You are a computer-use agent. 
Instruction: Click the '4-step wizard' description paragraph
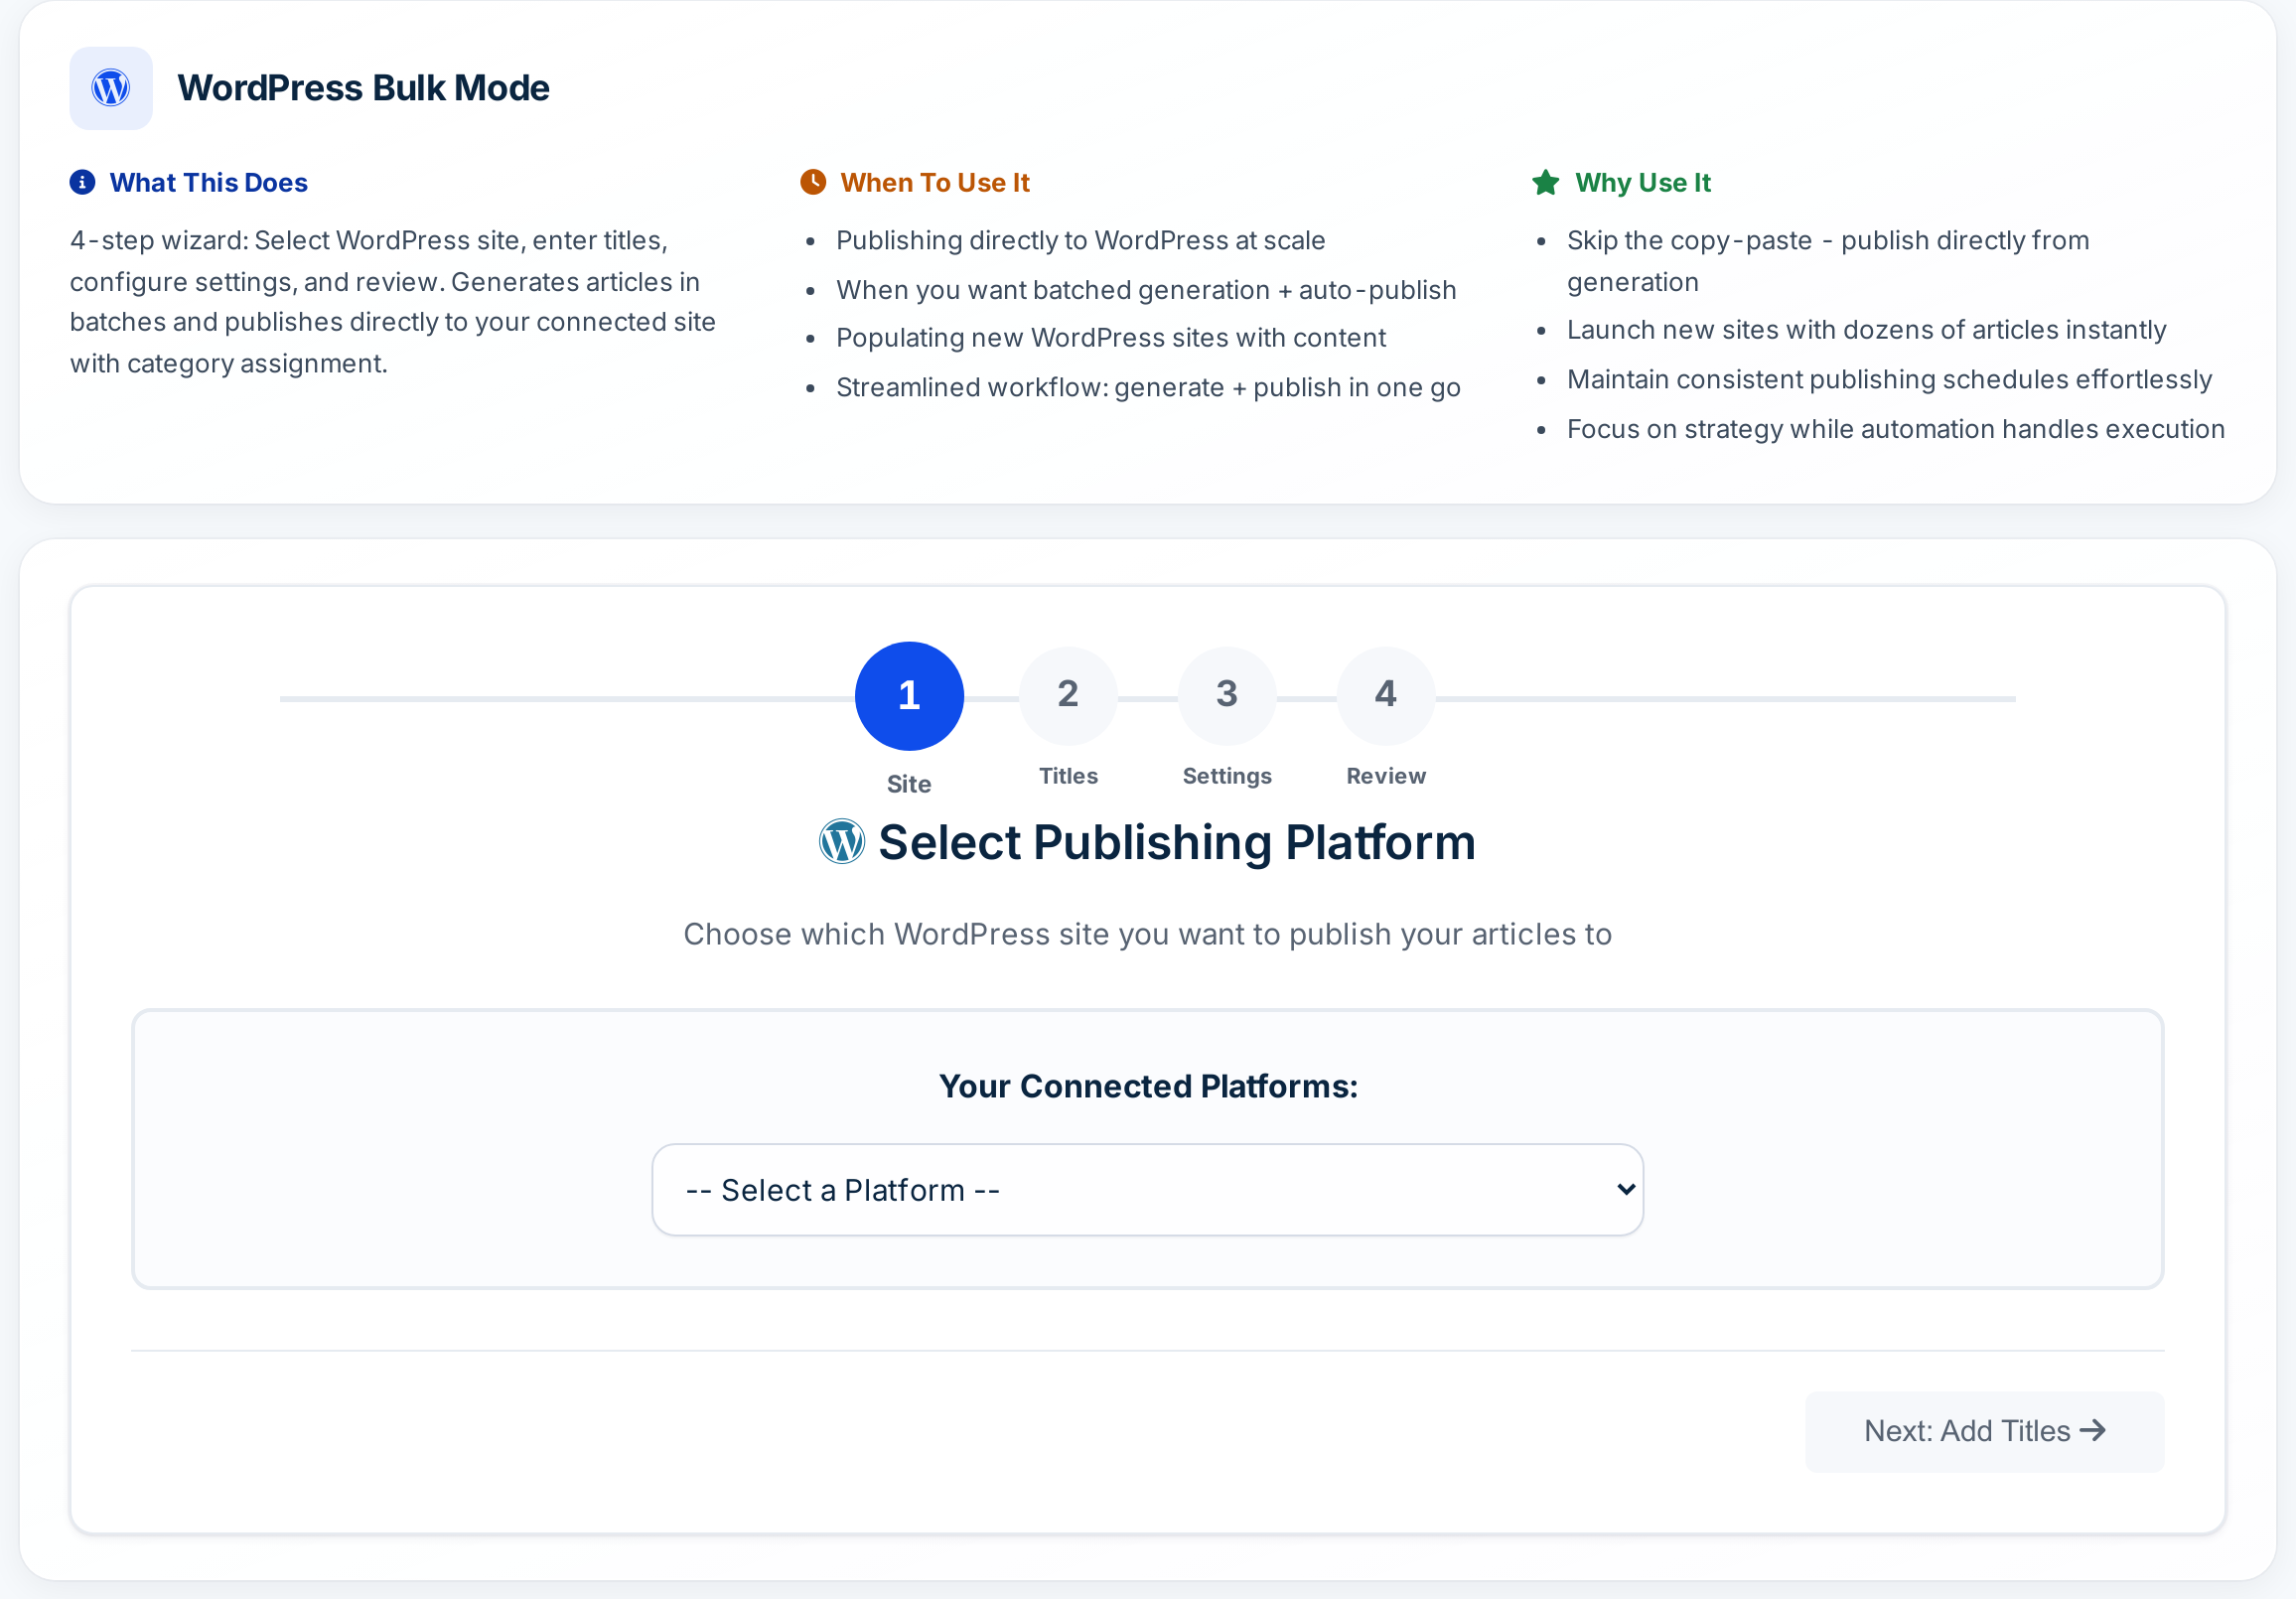393,302
